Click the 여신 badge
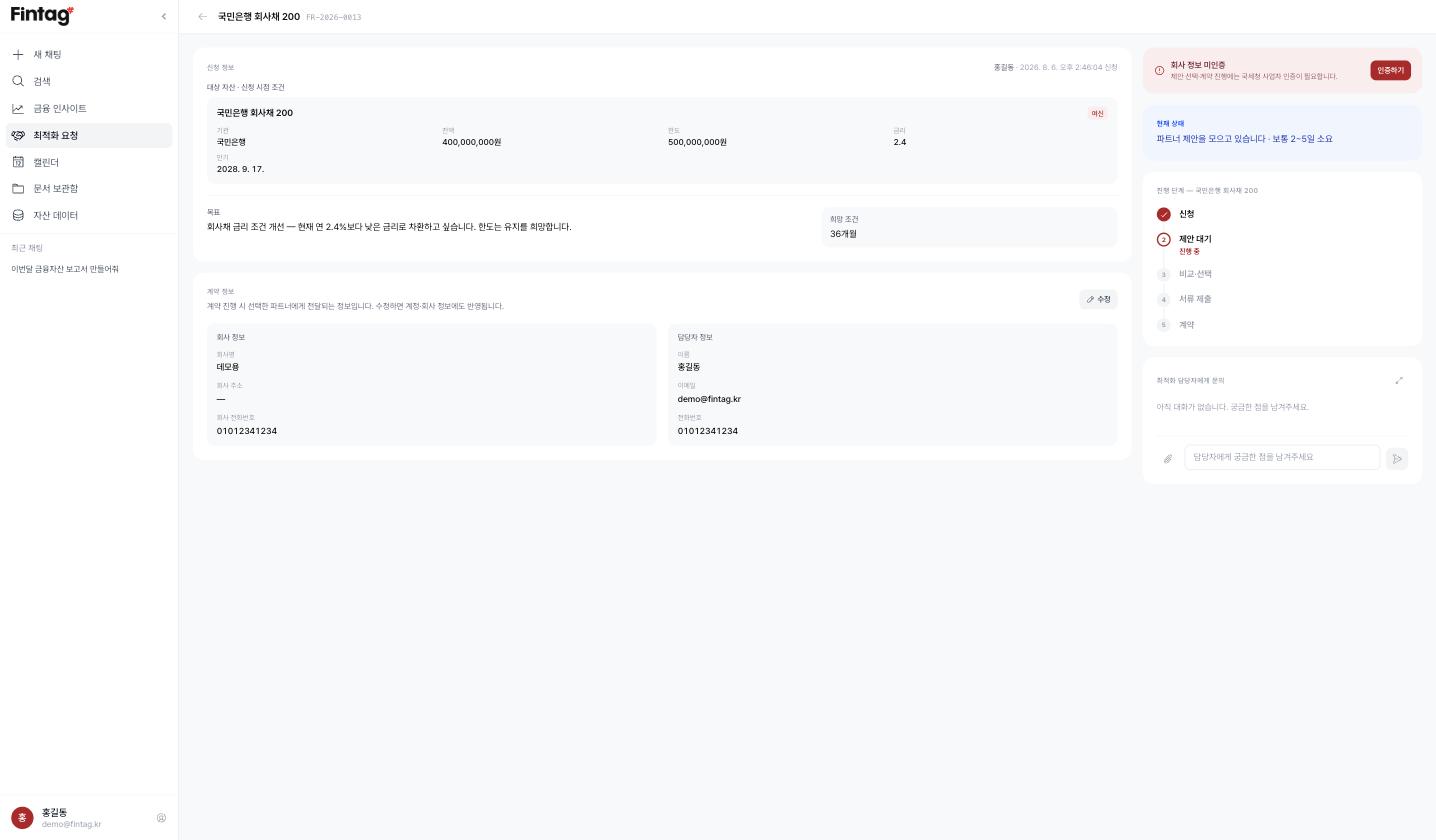Viewport: 1436px width, 840px height. point(1097,113)
